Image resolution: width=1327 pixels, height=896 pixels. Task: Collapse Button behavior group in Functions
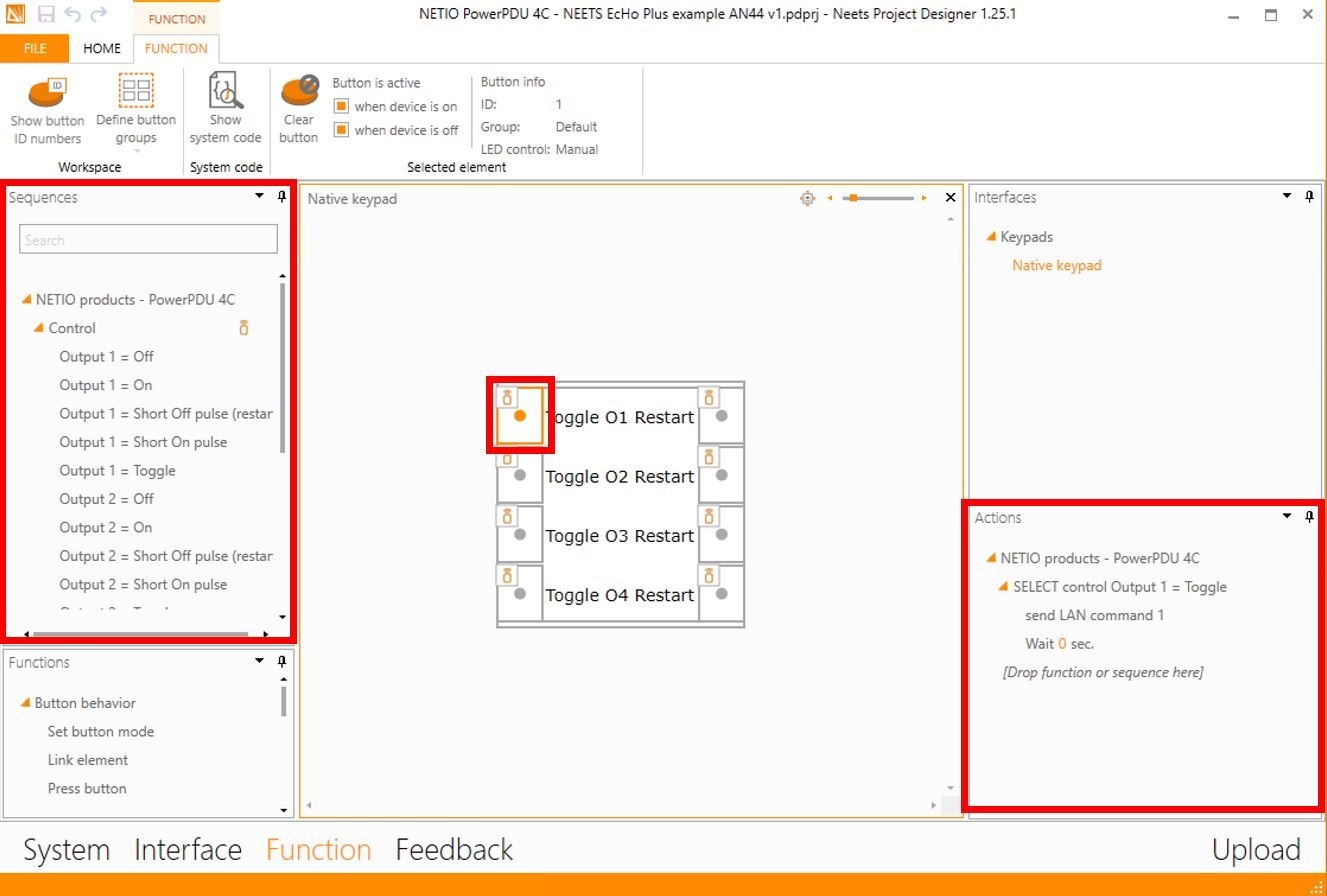point(26,703)
